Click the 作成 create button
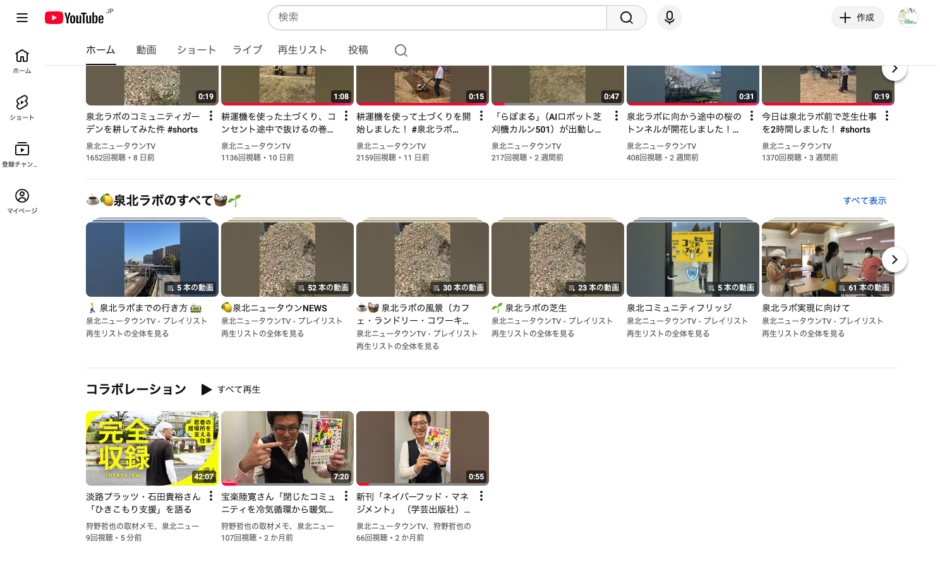The height and width of the screenshot is (569, 940). [x=857, y=17]
